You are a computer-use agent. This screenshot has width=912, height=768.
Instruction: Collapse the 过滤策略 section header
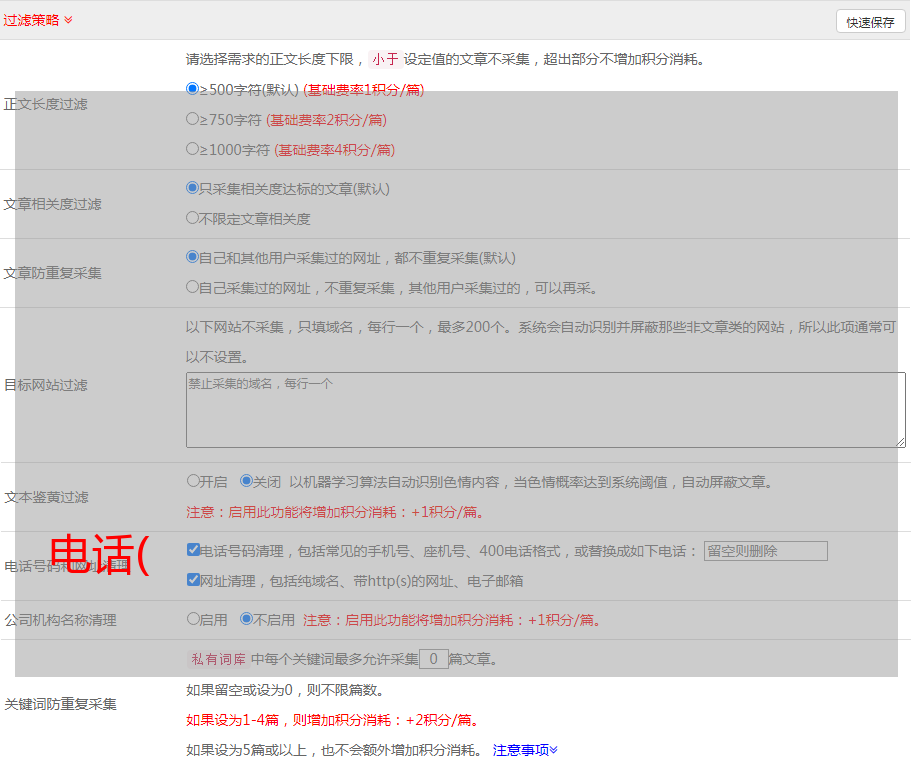coord(38,20)
